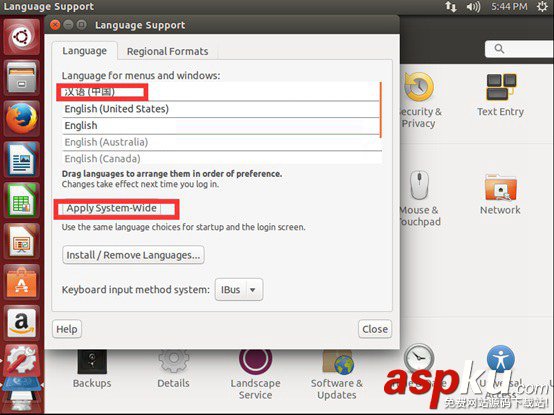This screenshot has height=415, width=554.
Task: Open the Files manager in the launcher
Action: pyautogui.click(x=22, y=78)
